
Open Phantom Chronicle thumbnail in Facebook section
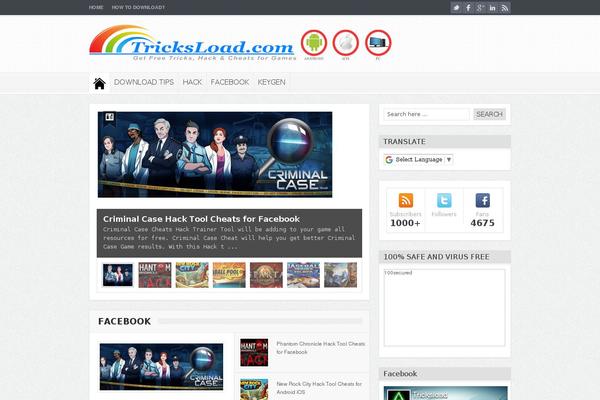click(254, 352)
